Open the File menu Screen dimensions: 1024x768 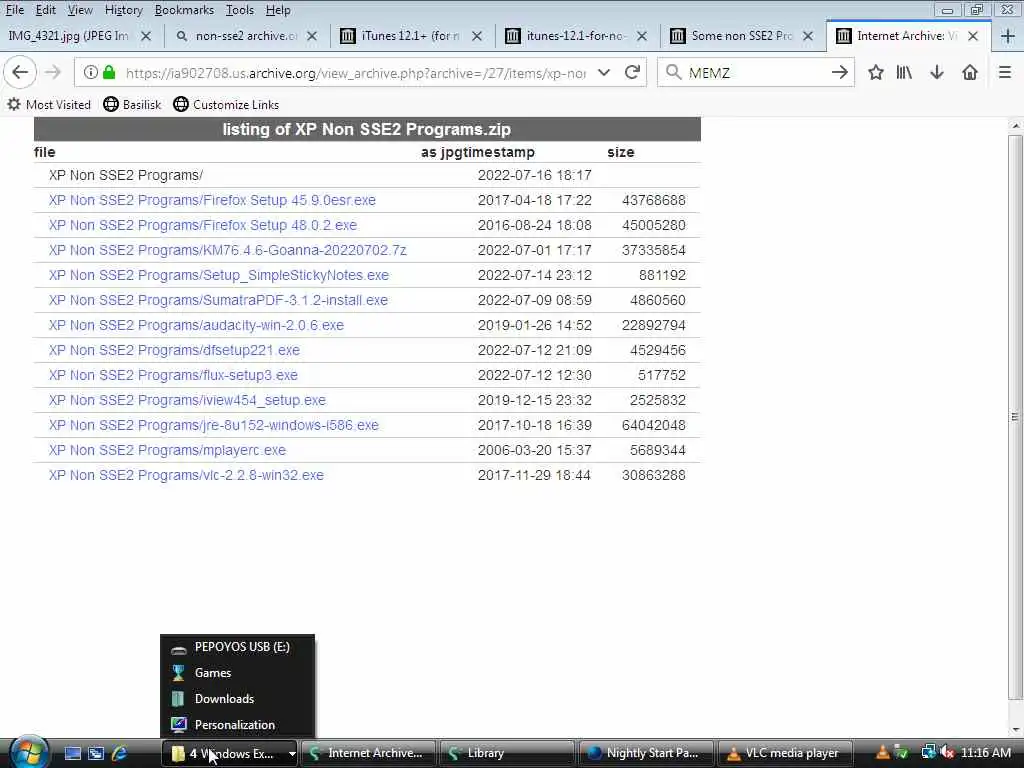click(x=15, y=10)
